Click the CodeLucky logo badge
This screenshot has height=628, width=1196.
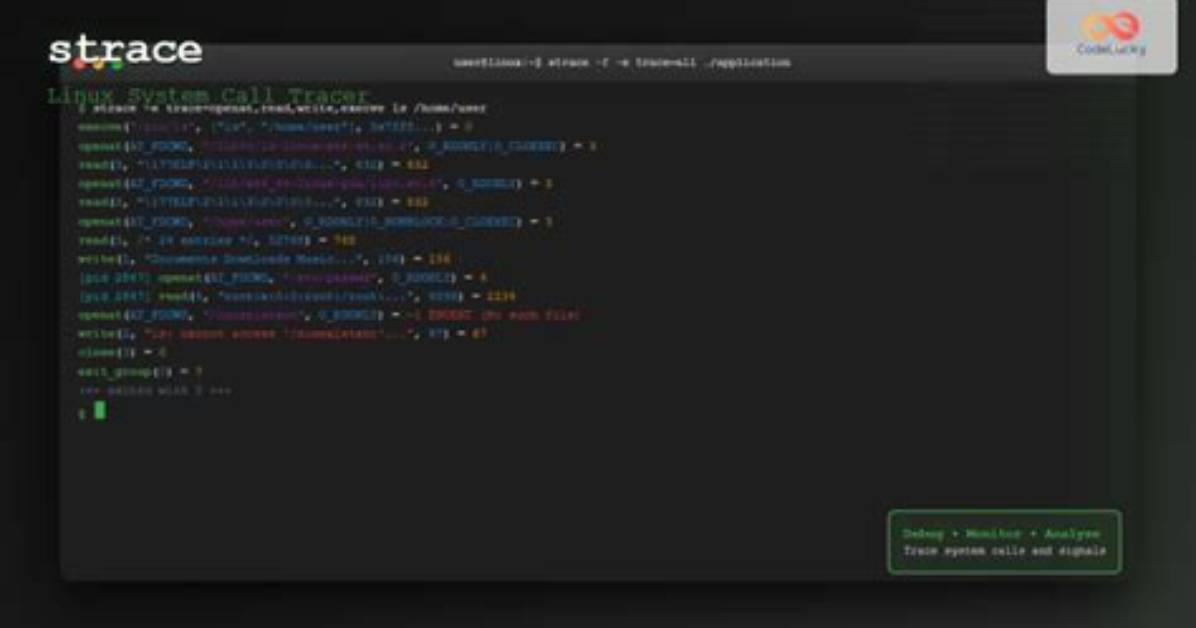pos(1111,35)
